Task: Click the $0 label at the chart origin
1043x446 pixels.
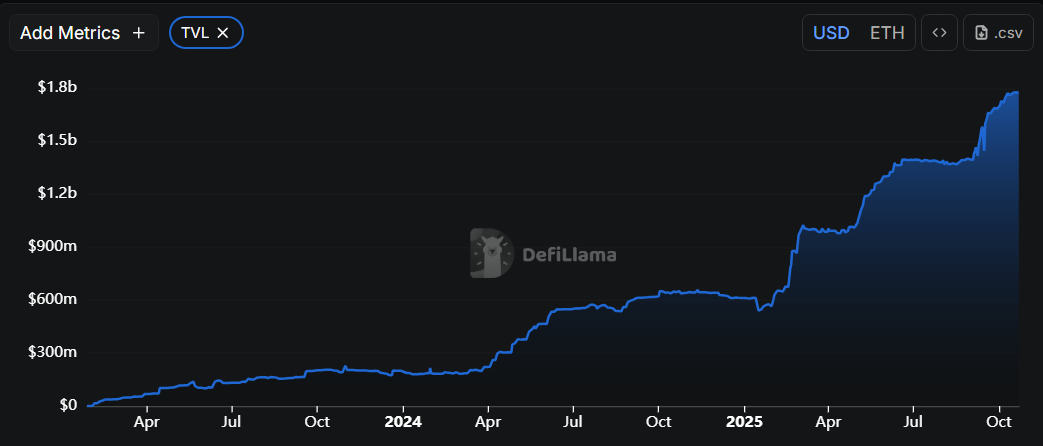Action: click(x=65, y=405)
